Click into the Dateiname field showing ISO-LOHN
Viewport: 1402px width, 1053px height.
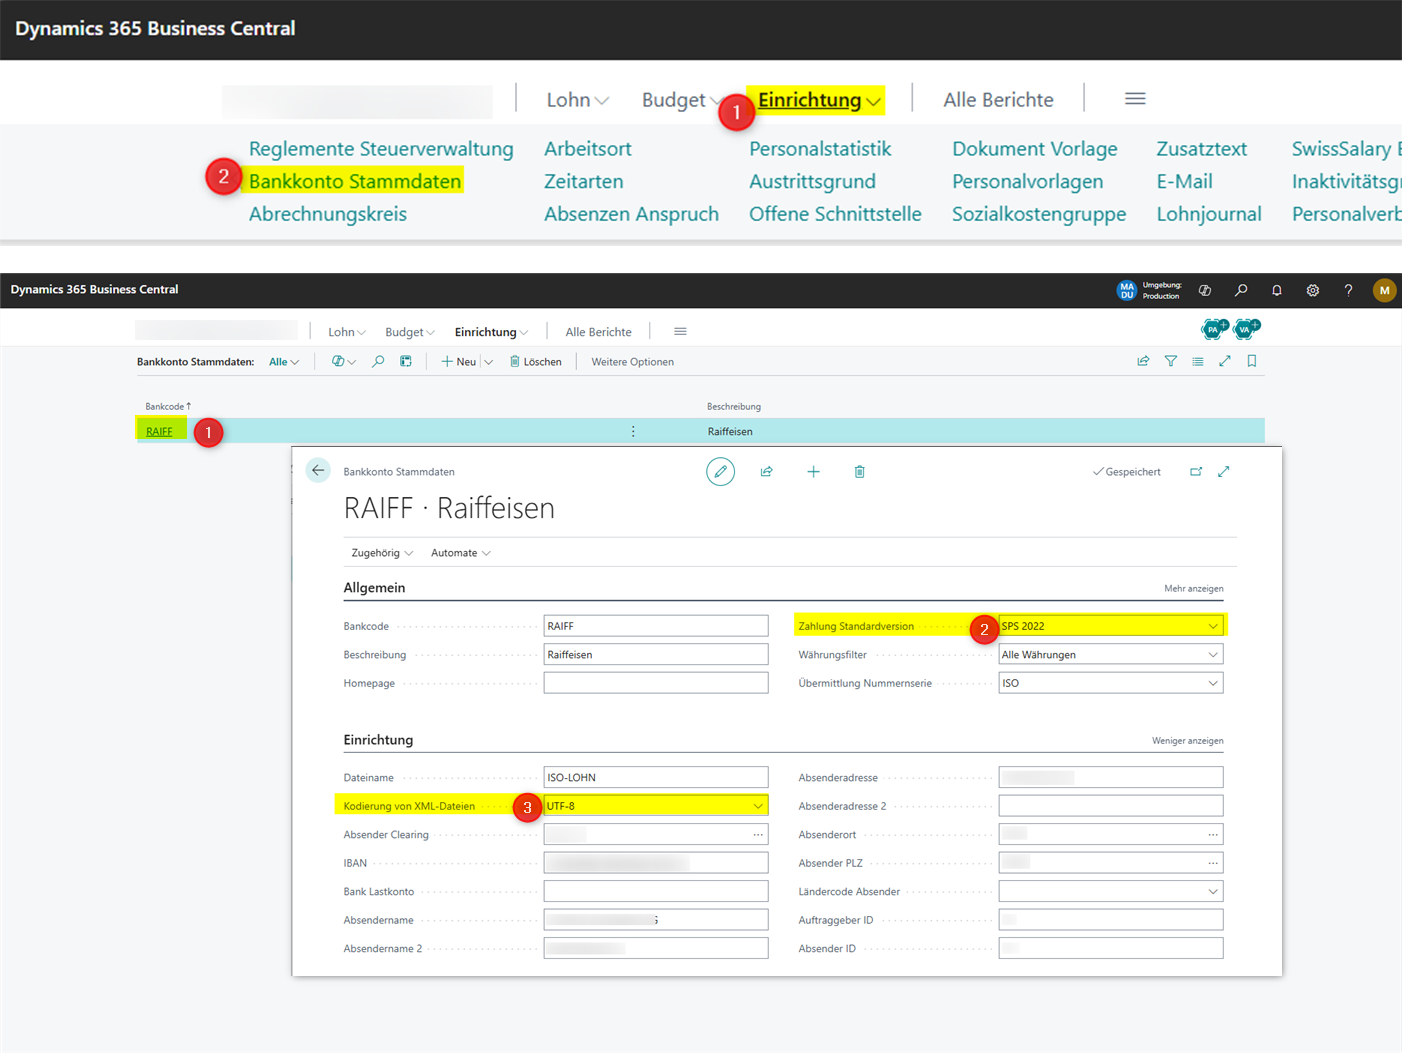(x=656, y=777)
